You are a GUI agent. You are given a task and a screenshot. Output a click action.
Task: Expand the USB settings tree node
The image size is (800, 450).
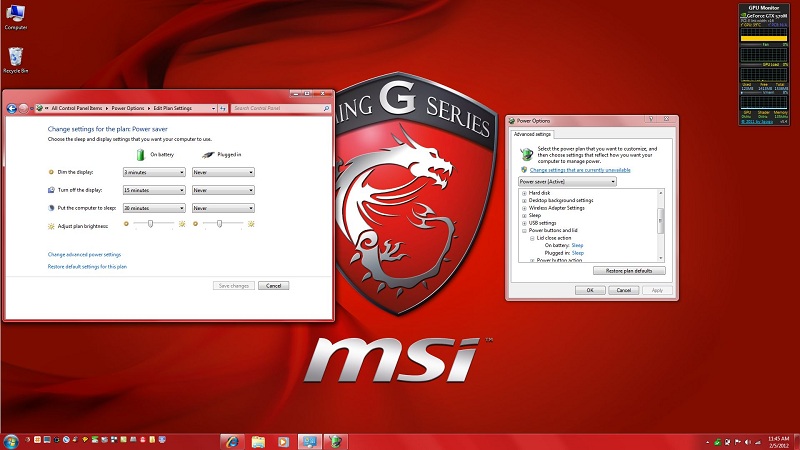coord(524,223)
